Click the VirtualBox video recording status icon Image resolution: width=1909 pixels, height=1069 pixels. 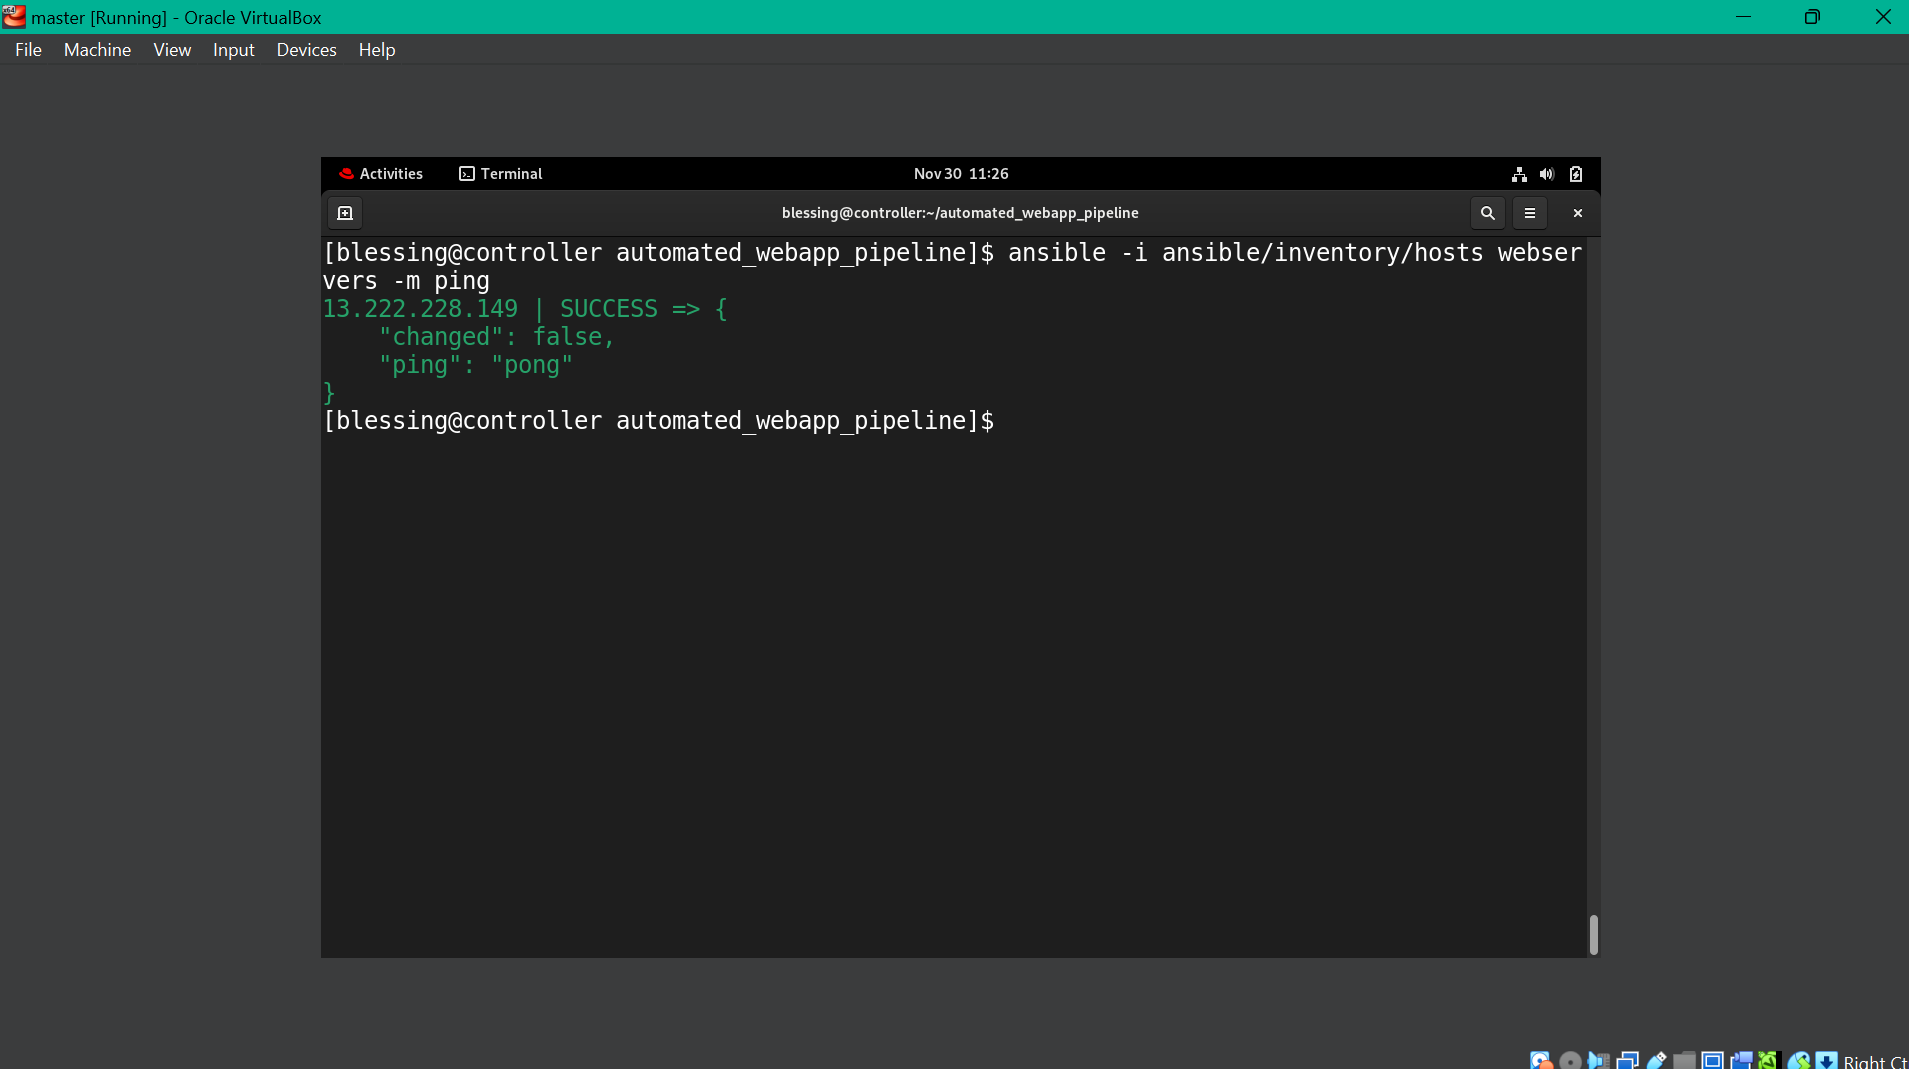pos(1742,1060)
